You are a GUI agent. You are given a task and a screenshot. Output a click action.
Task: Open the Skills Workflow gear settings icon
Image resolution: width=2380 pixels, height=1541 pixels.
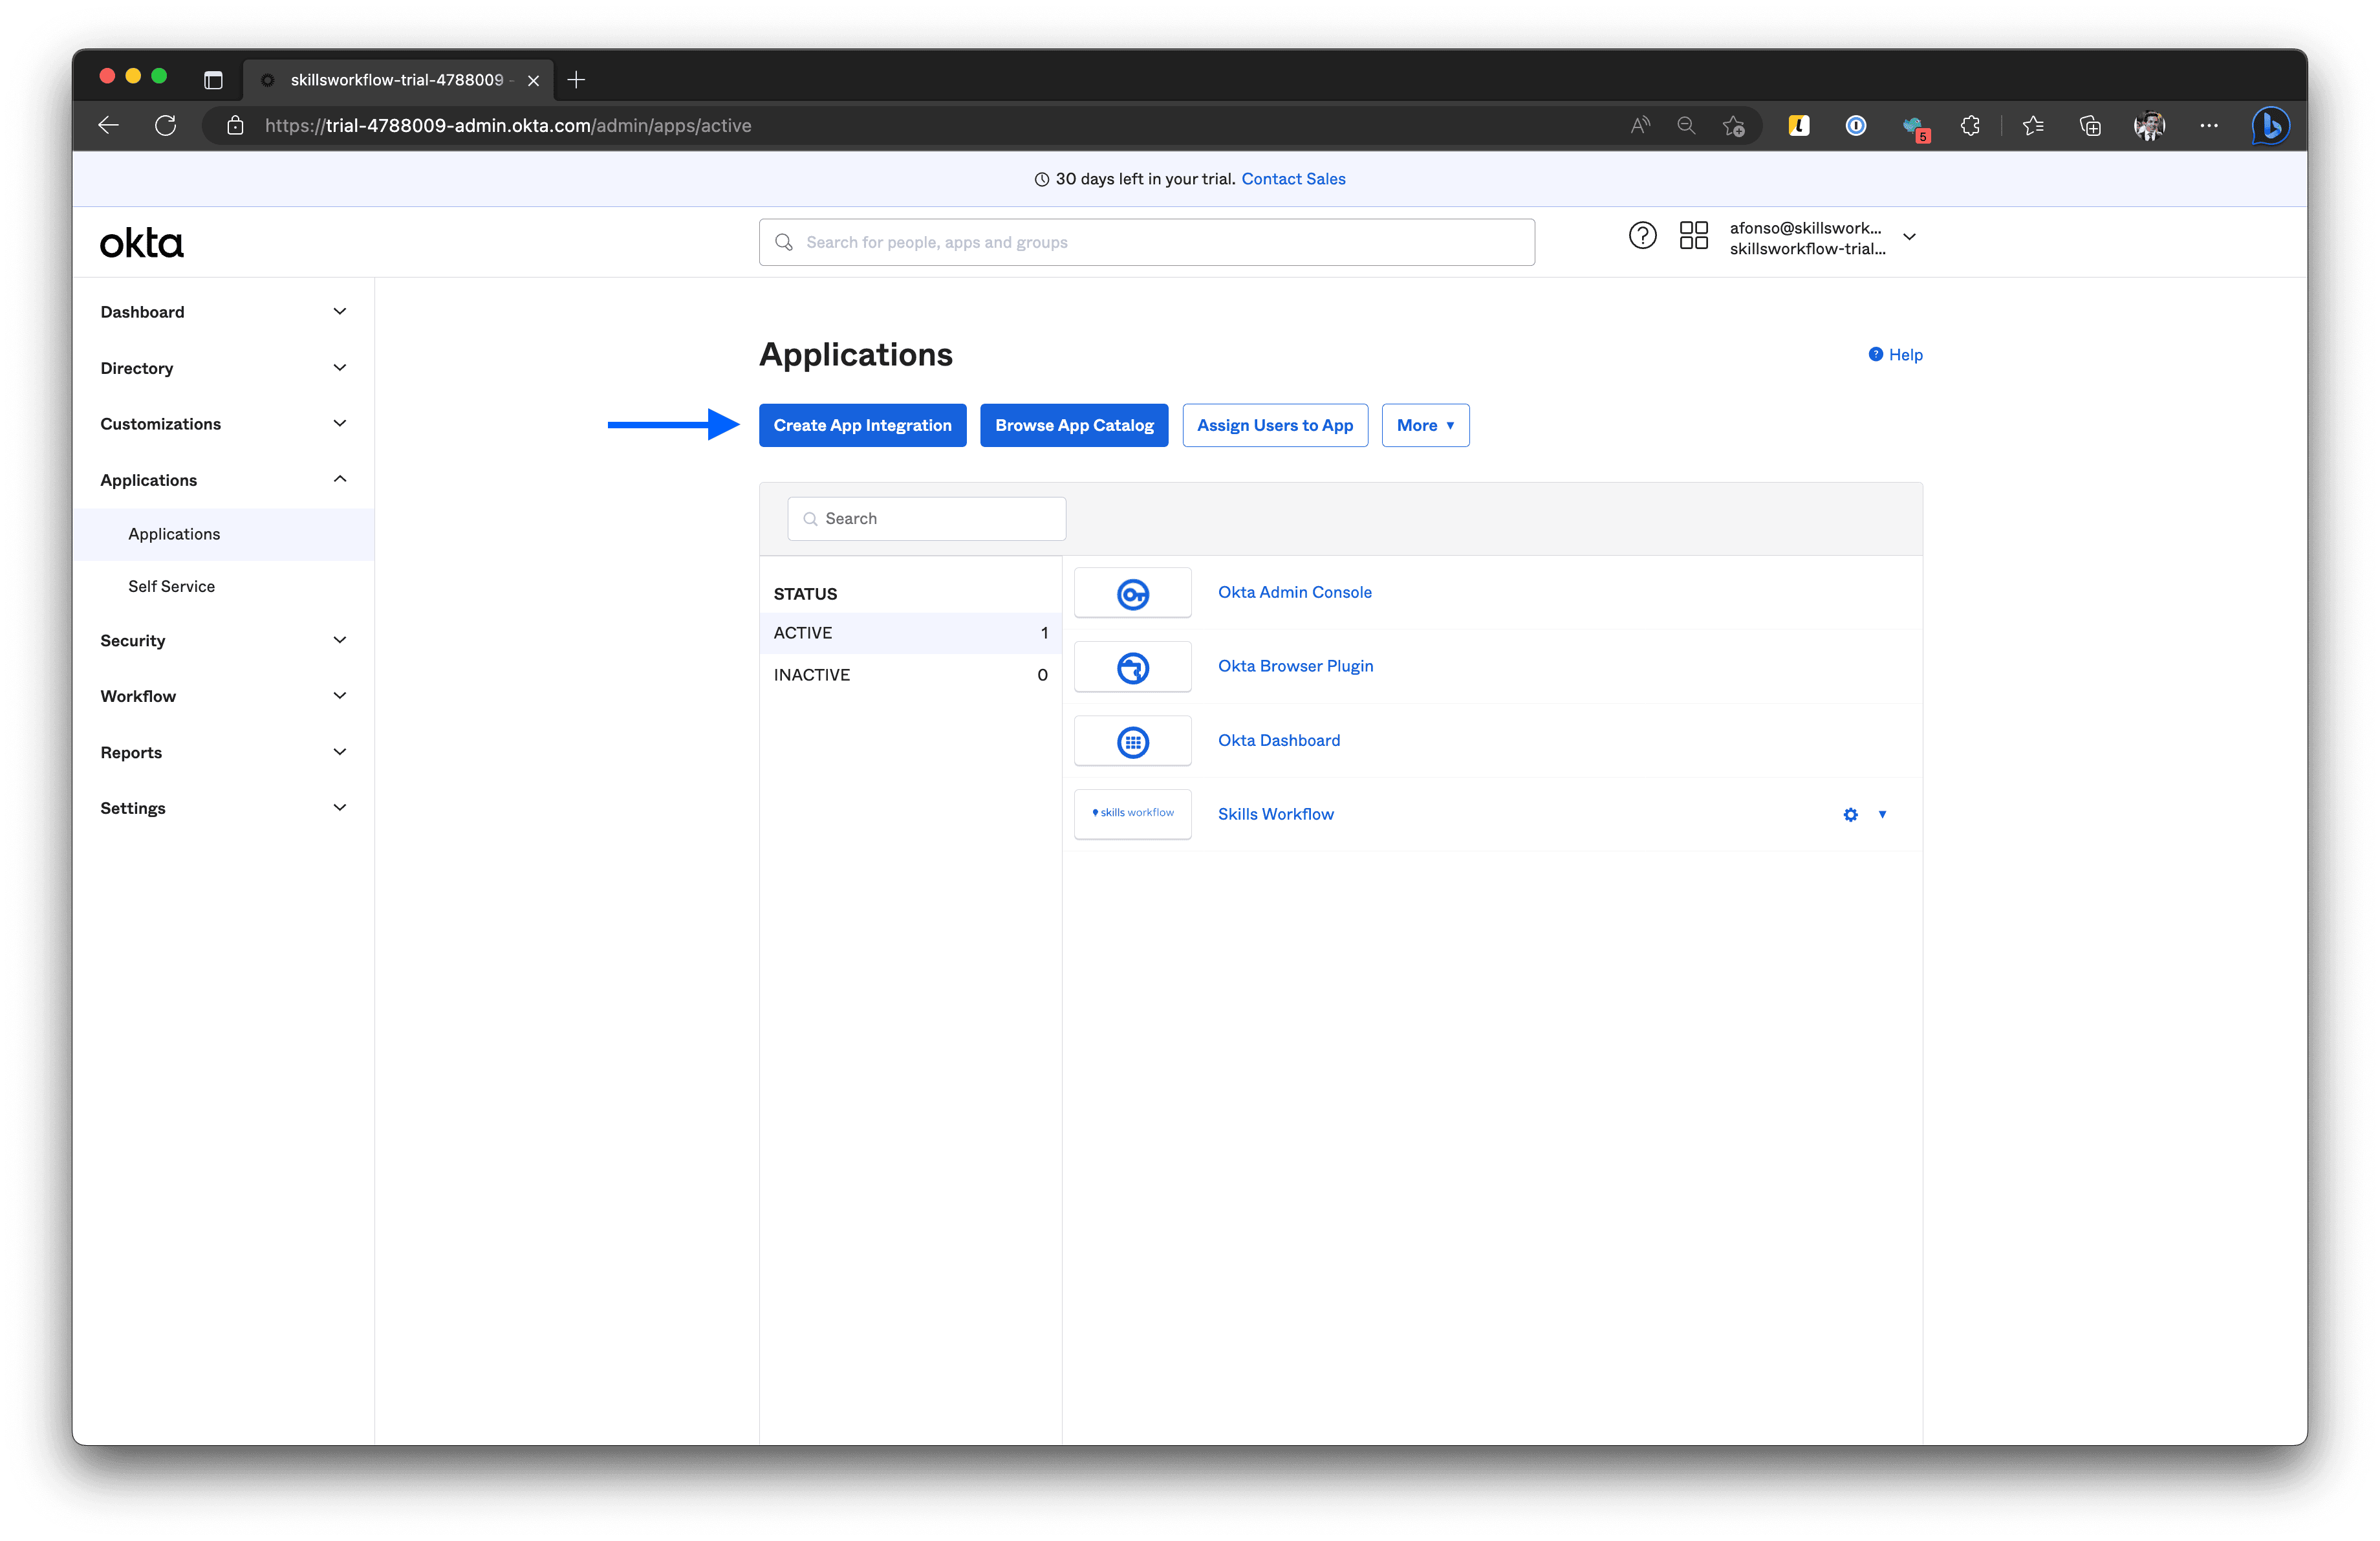1850,815
